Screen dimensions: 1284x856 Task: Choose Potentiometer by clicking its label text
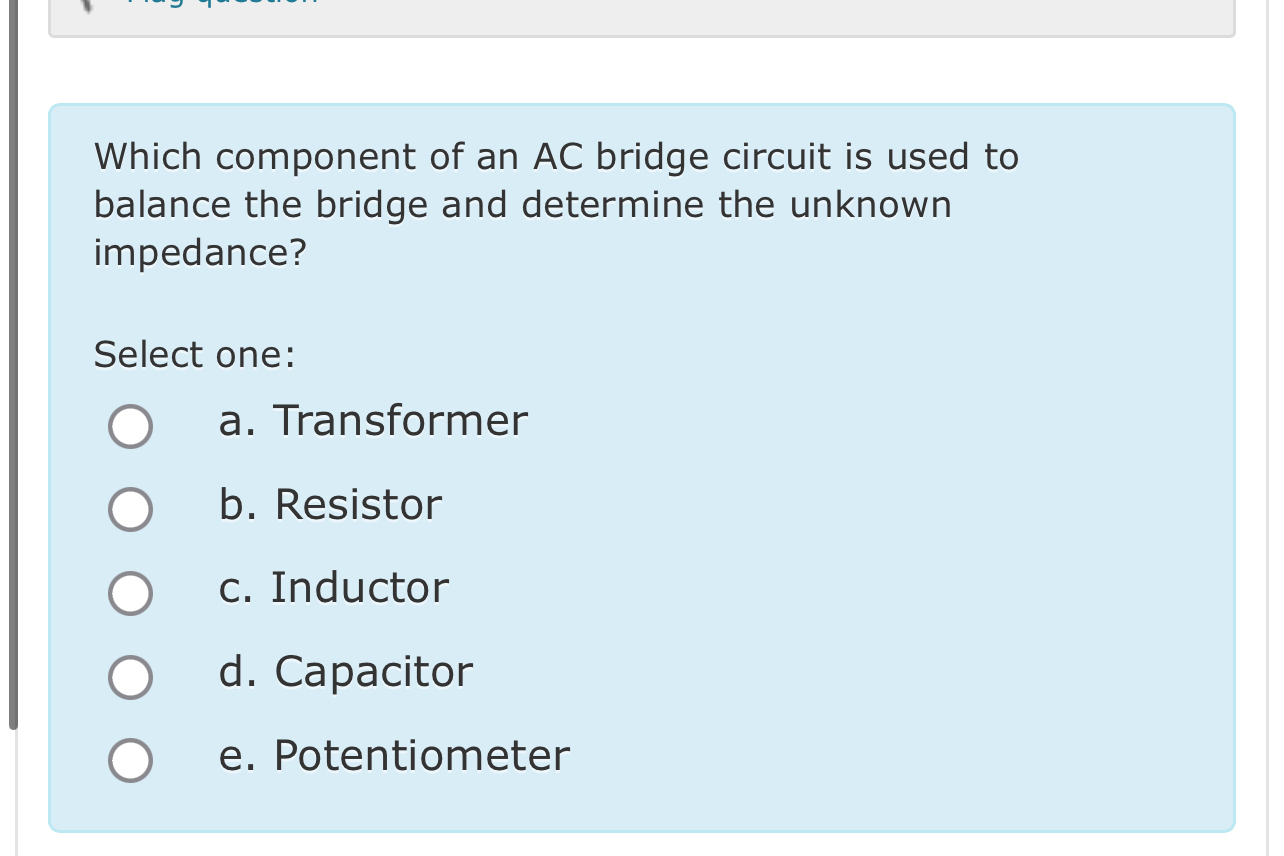pos(394,756)
